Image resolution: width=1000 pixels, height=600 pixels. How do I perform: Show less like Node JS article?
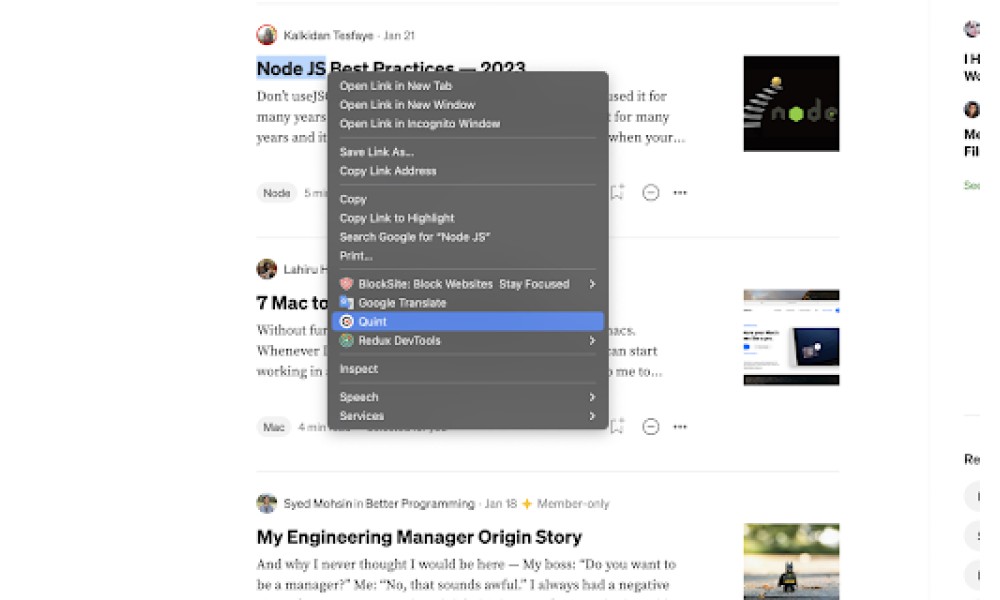[x=651, y=193]
